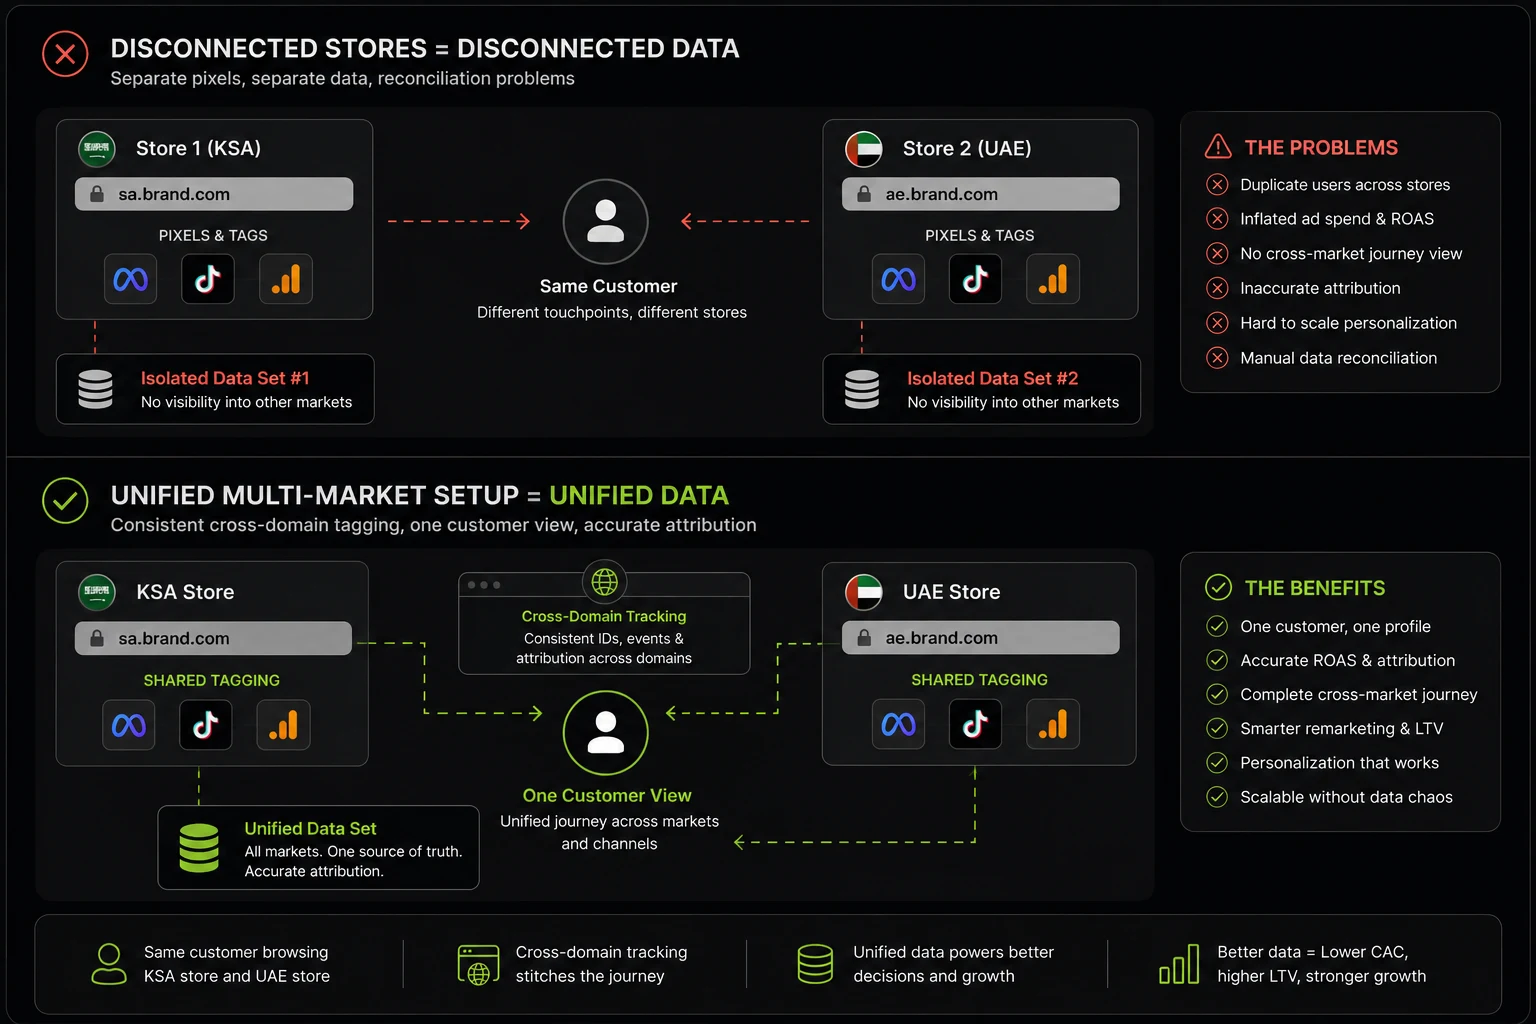Click the TikTok icon under KSA Store shared tagging

[206, 725]
